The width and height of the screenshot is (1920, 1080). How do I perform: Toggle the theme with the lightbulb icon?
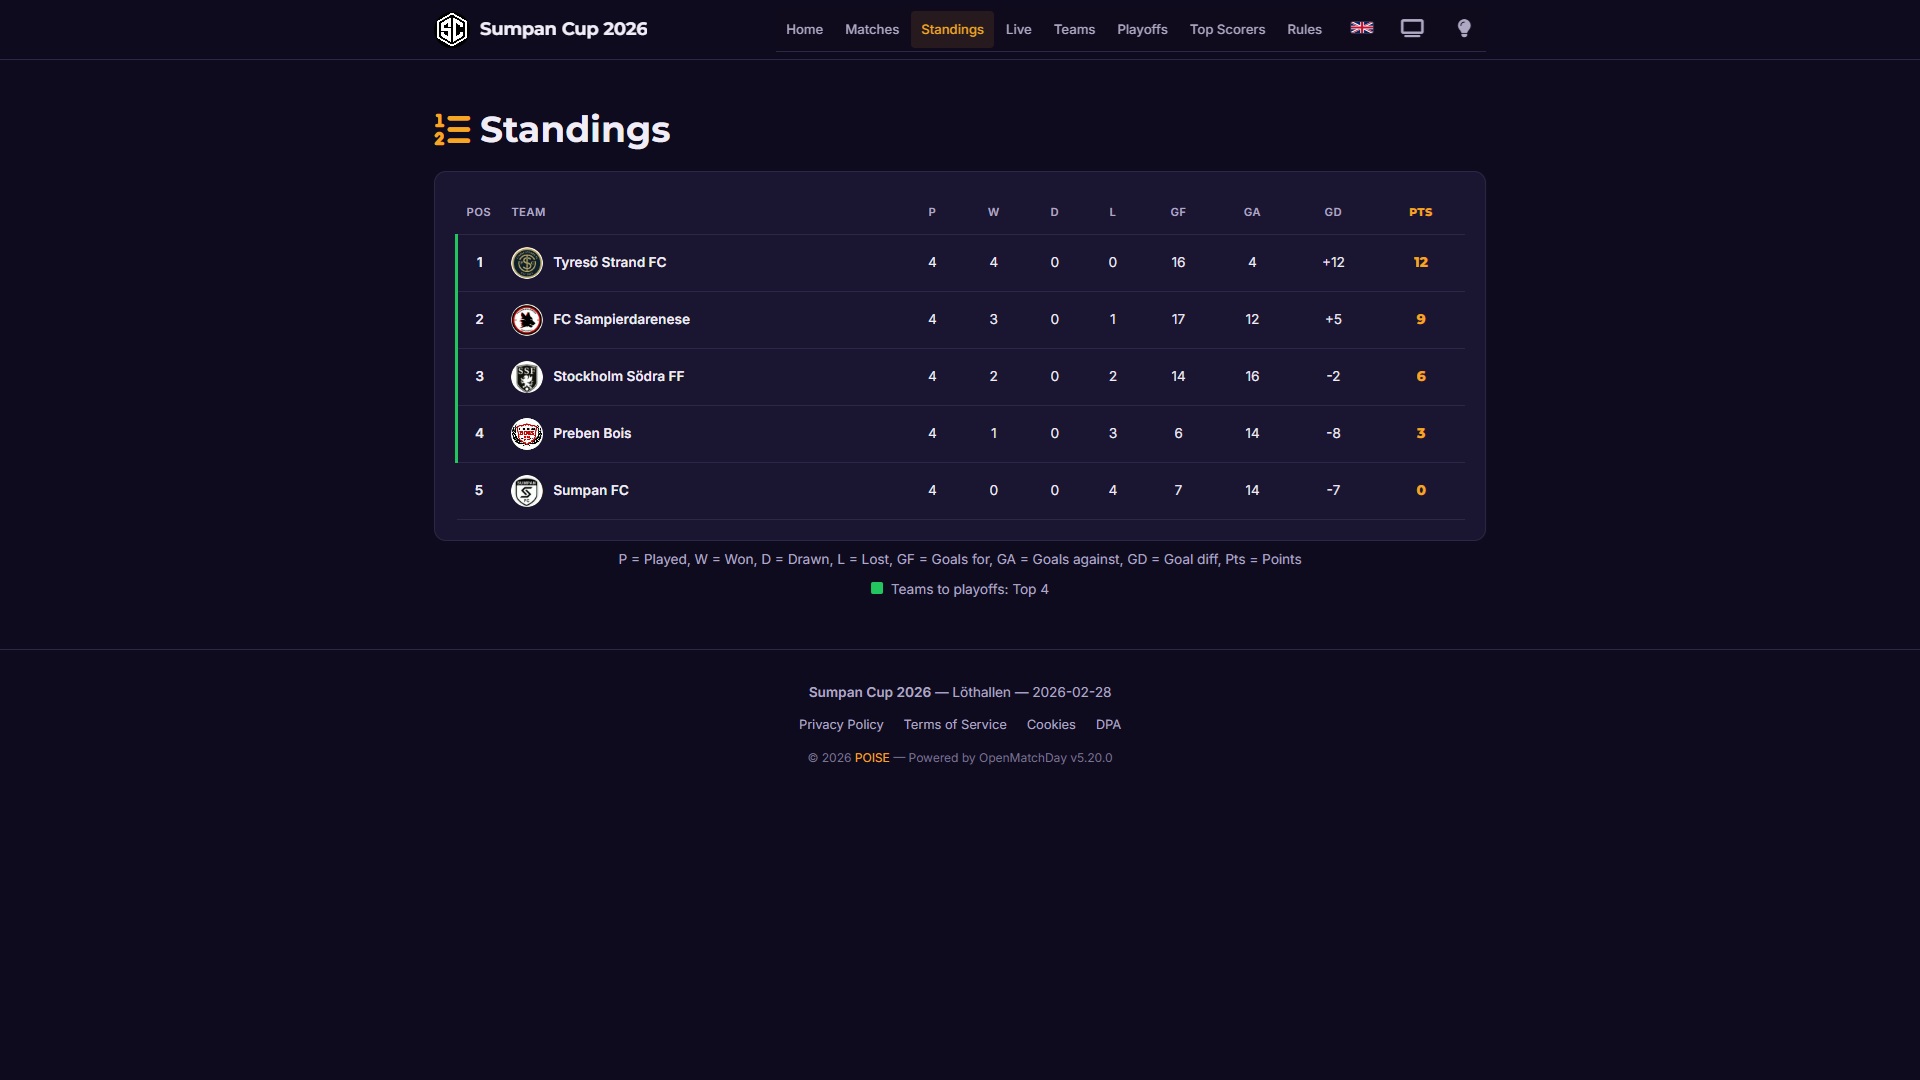(1463, 28)
